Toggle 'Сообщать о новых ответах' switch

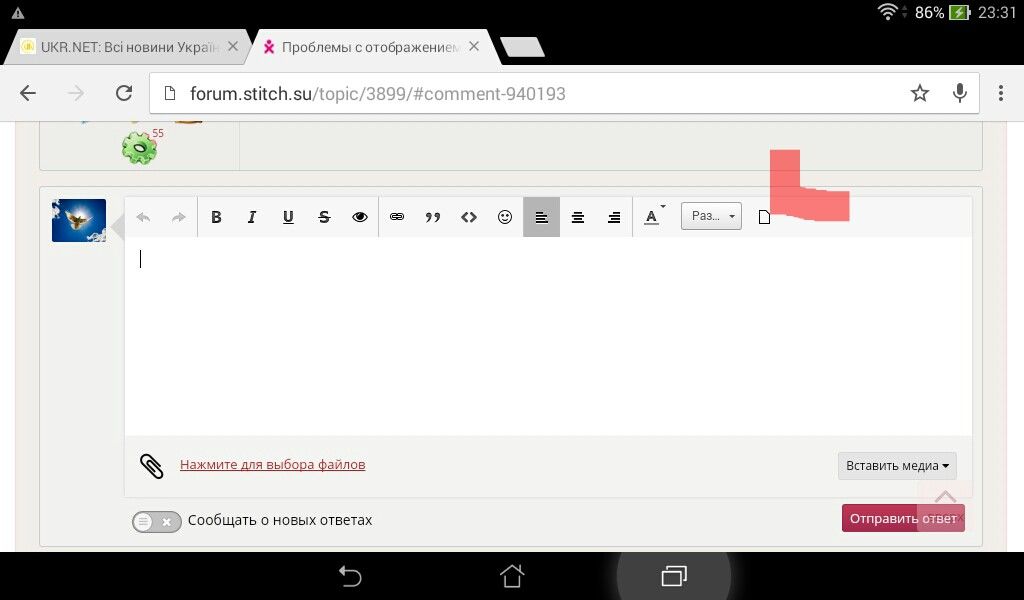[x=157, y=521]
